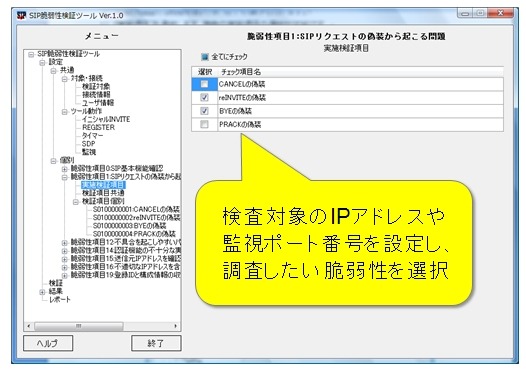
Task: Collapse the SIP脆弱性検証ツール root node
Action: [x=31, y=54]
